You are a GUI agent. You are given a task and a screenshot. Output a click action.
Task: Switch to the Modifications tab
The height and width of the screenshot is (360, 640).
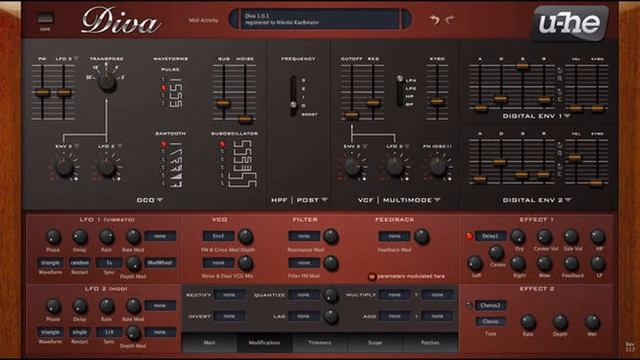tap(264, 343)
